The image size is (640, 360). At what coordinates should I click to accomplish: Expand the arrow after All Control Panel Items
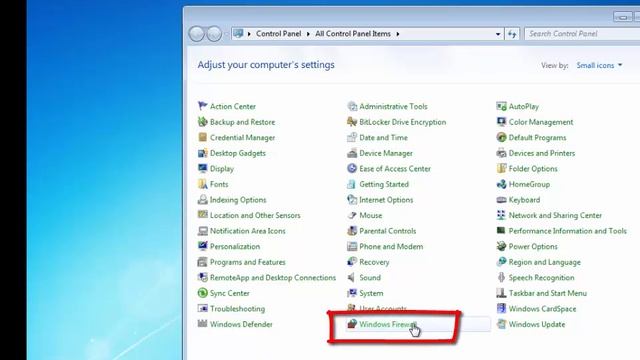[398, 34]
